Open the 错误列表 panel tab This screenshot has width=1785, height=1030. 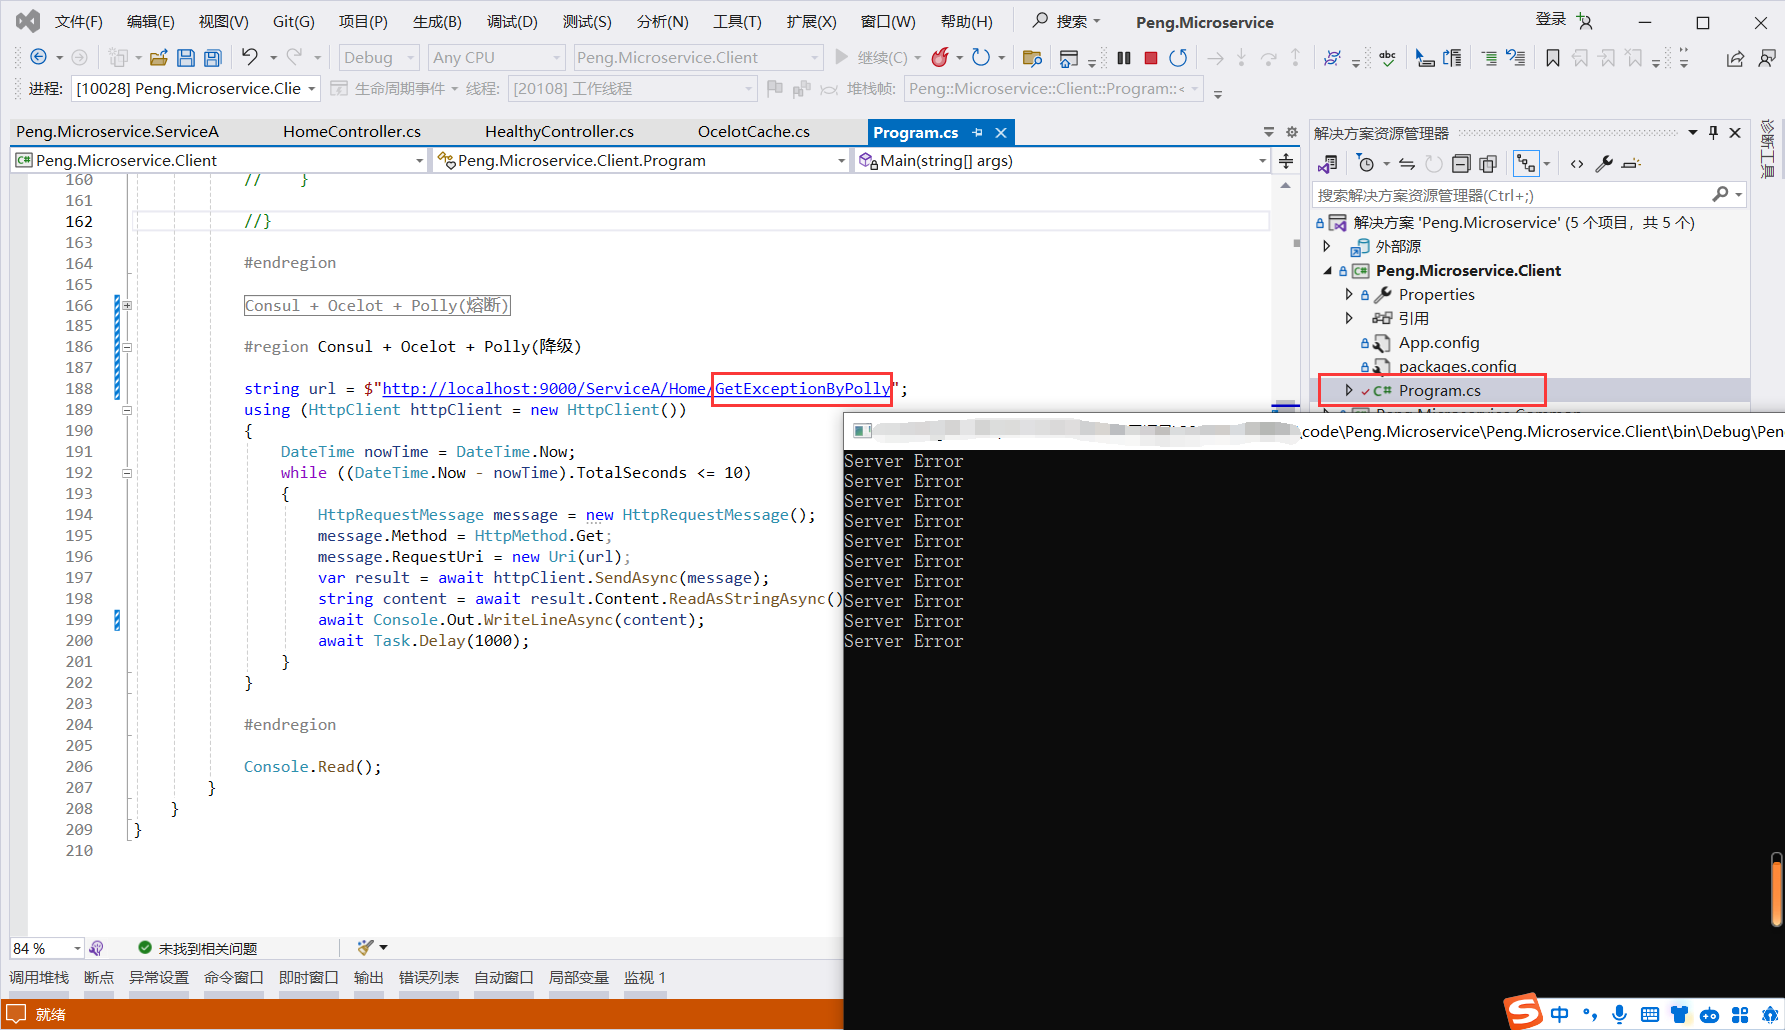(x=429, y=977)
